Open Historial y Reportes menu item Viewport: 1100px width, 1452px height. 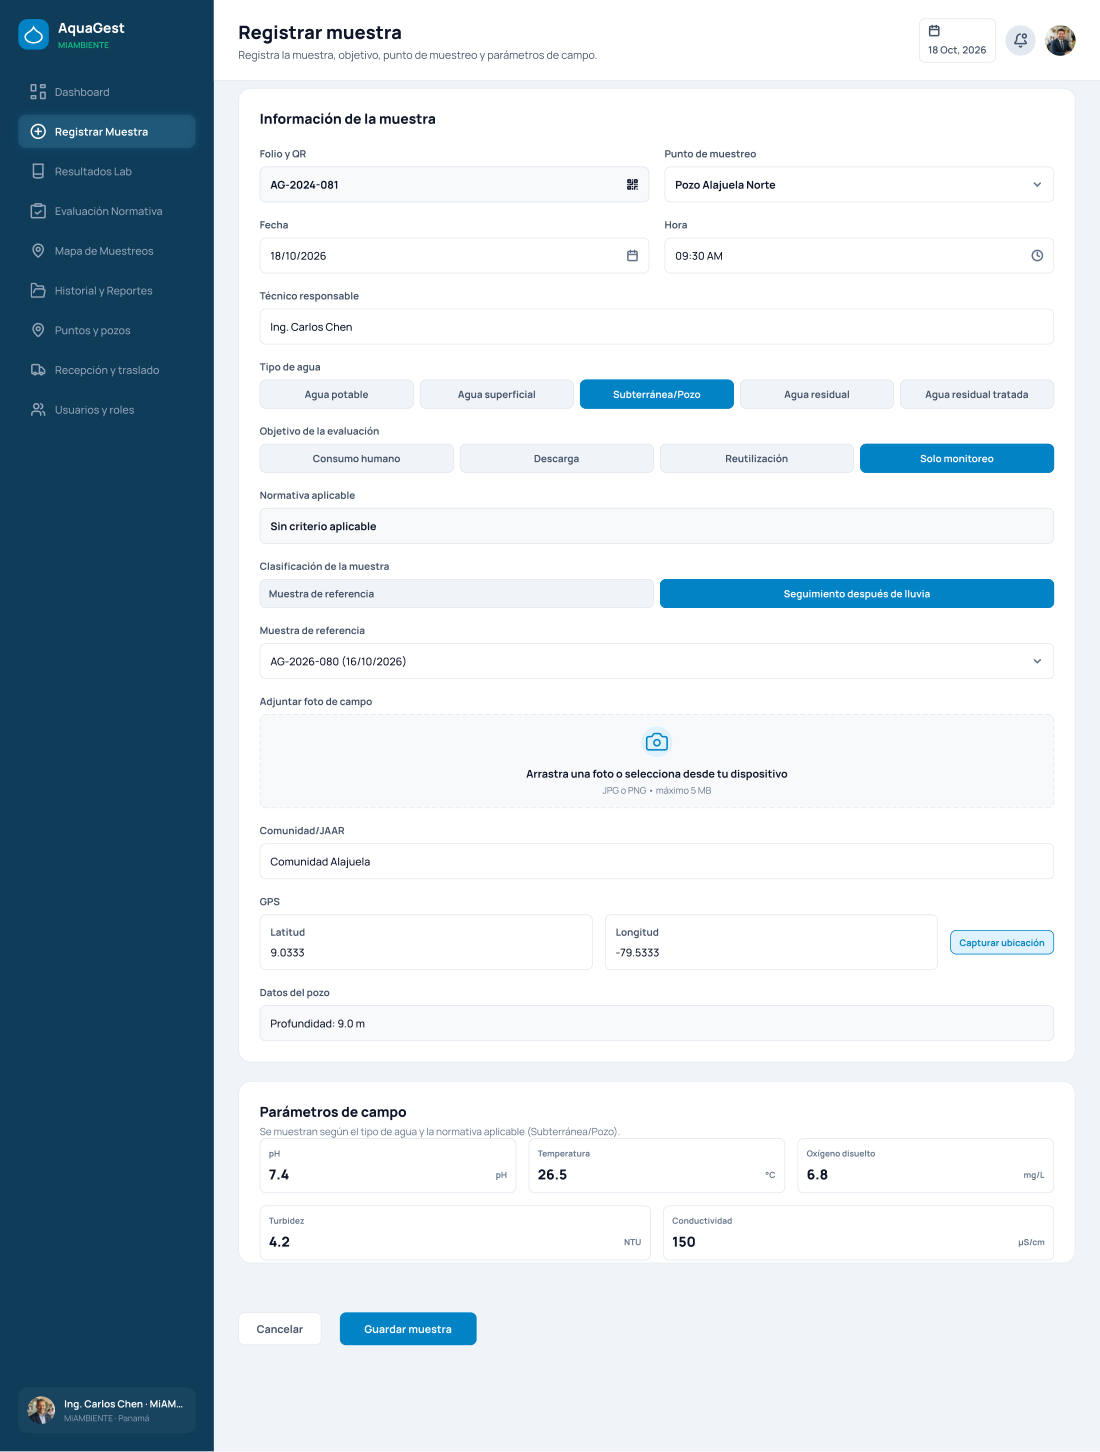tap(106, 291)
